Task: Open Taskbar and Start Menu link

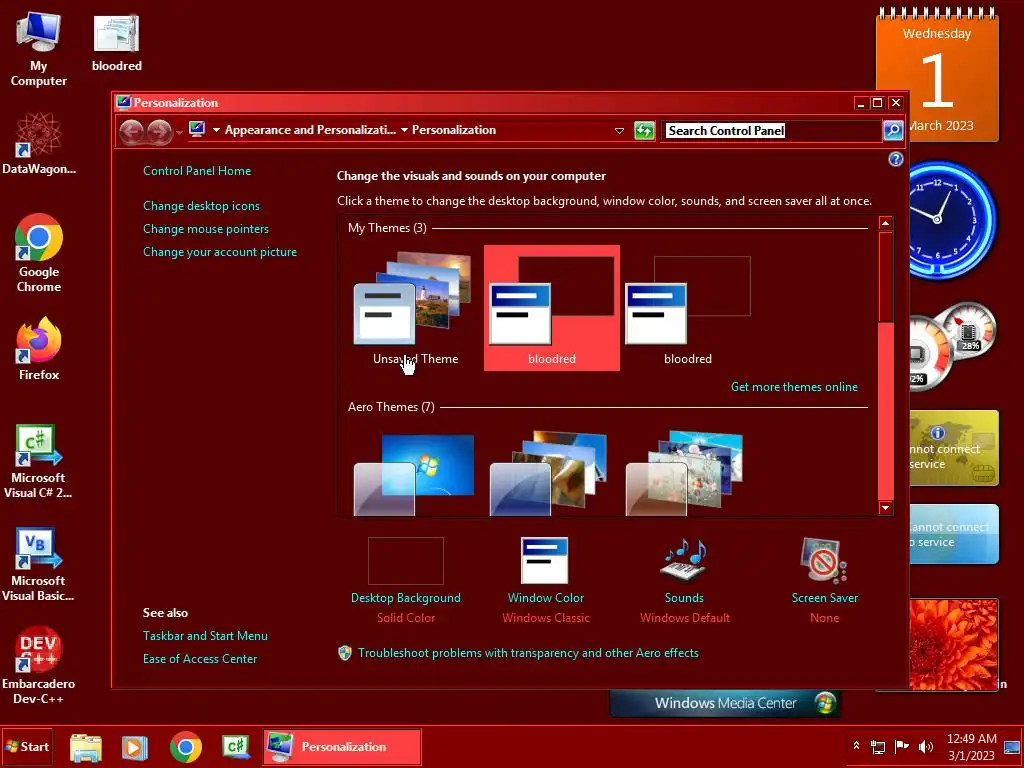Action: (x=205, y=635)
